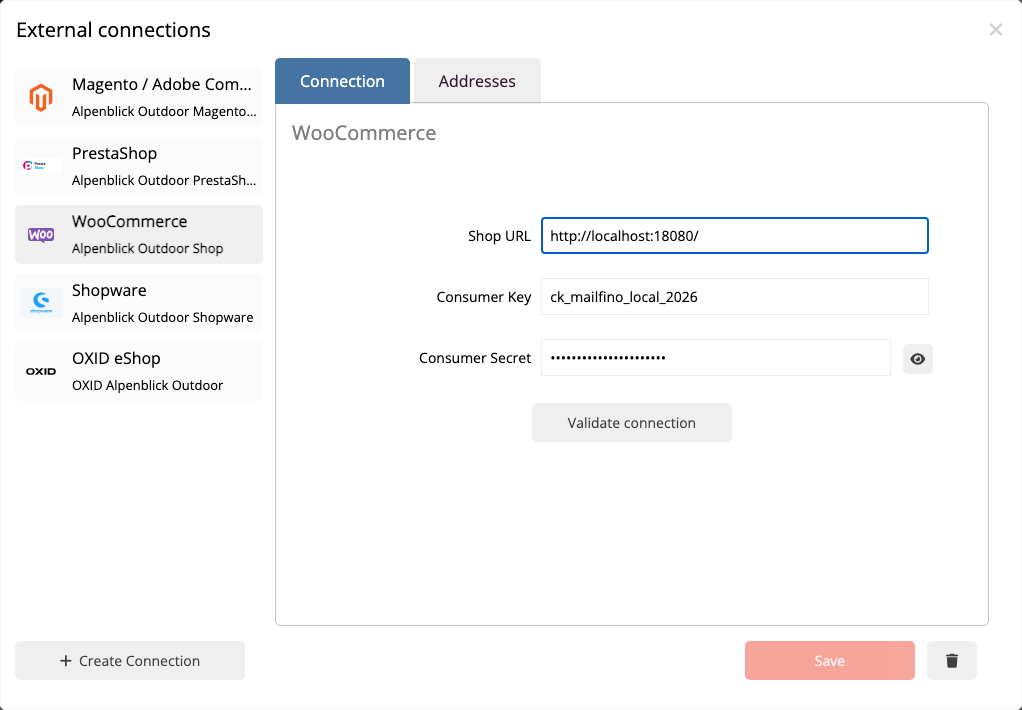Save the connection settings
Screen dimensions: 1022x710
pos(830,660)
